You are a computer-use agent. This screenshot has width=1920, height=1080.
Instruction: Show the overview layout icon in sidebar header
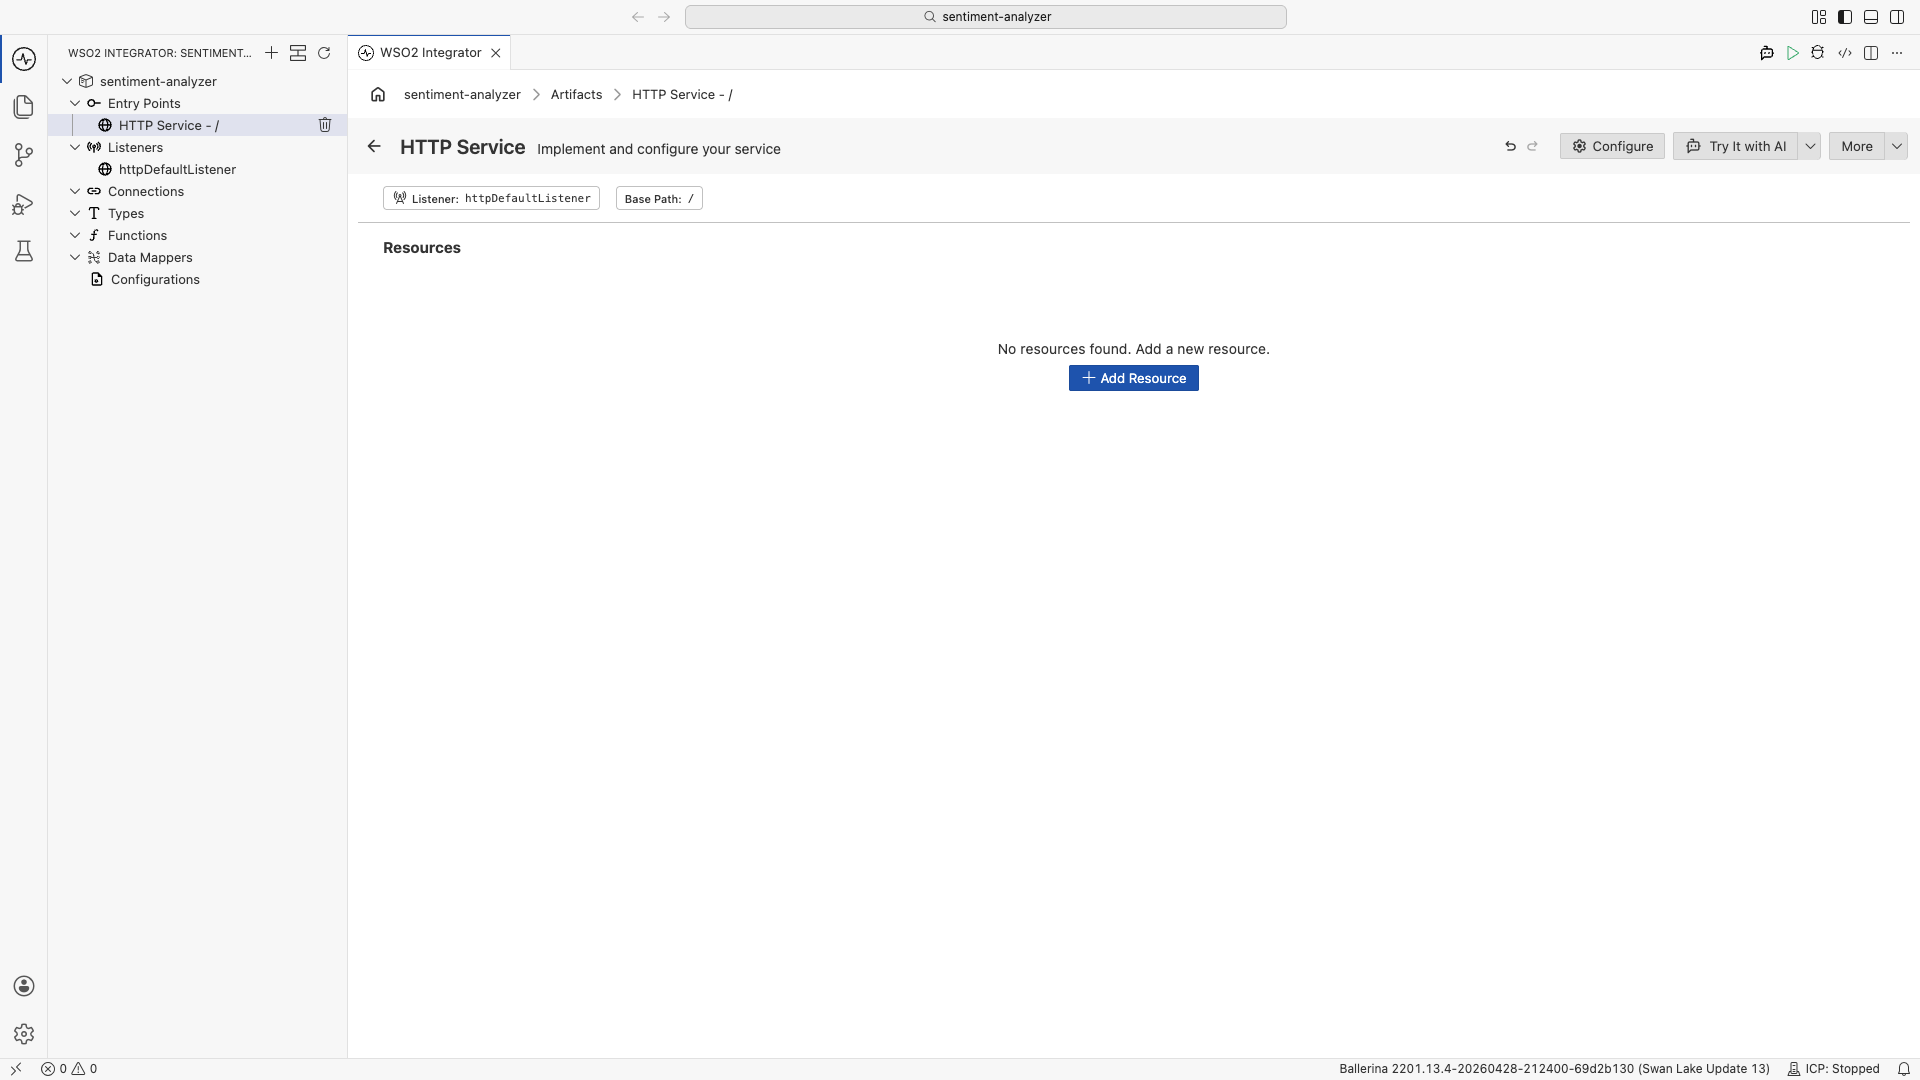coord(298,53)
